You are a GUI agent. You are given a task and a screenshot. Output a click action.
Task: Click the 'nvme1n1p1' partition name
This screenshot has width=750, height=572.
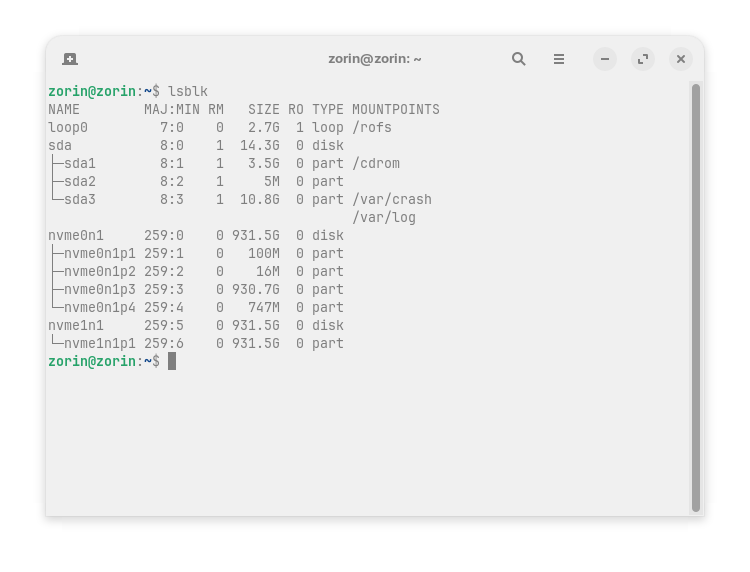(99, 343)
